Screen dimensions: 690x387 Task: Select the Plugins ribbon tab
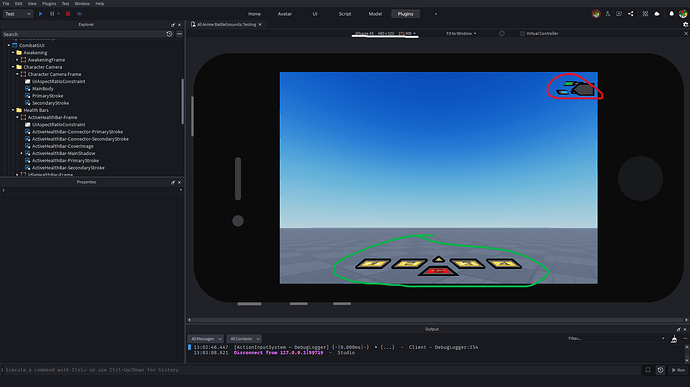tap(405, 14)
